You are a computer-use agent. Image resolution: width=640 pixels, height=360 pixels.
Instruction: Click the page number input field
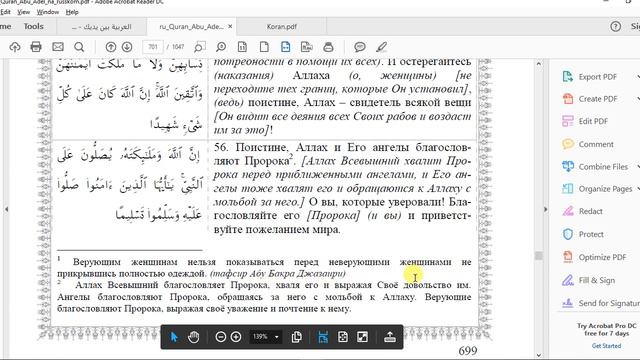(153, 47)
